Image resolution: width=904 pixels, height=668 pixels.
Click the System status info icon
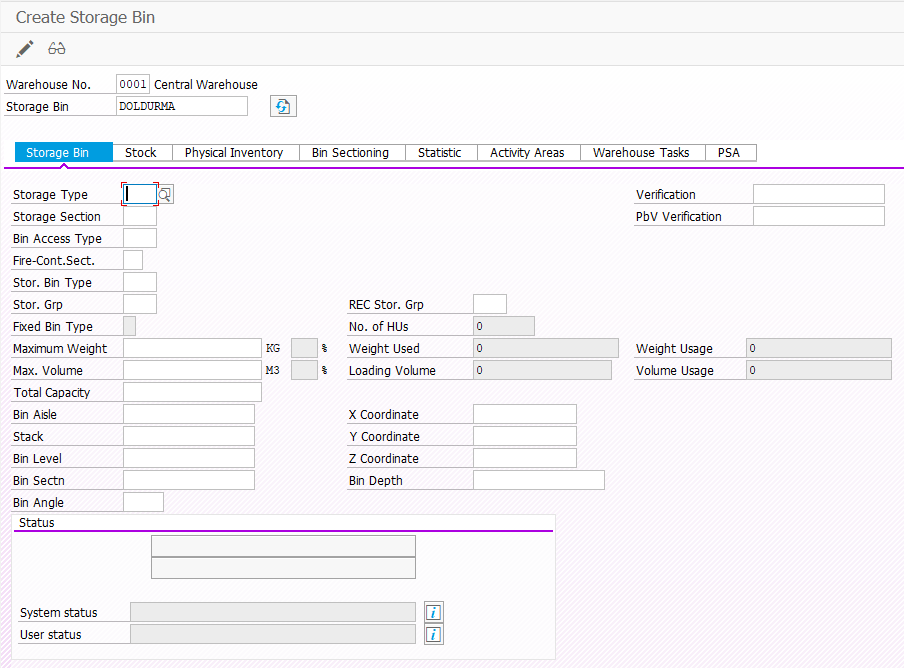pyautogui.click(x=433, y=612)
